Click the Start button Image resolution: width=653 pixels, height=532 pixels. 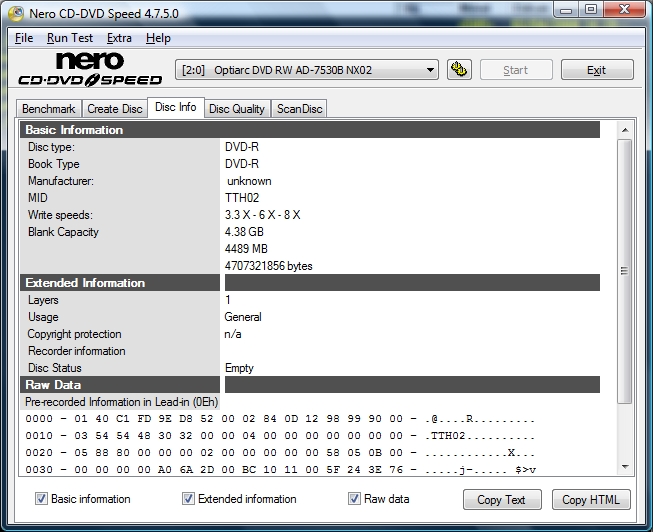coord(516,70)
